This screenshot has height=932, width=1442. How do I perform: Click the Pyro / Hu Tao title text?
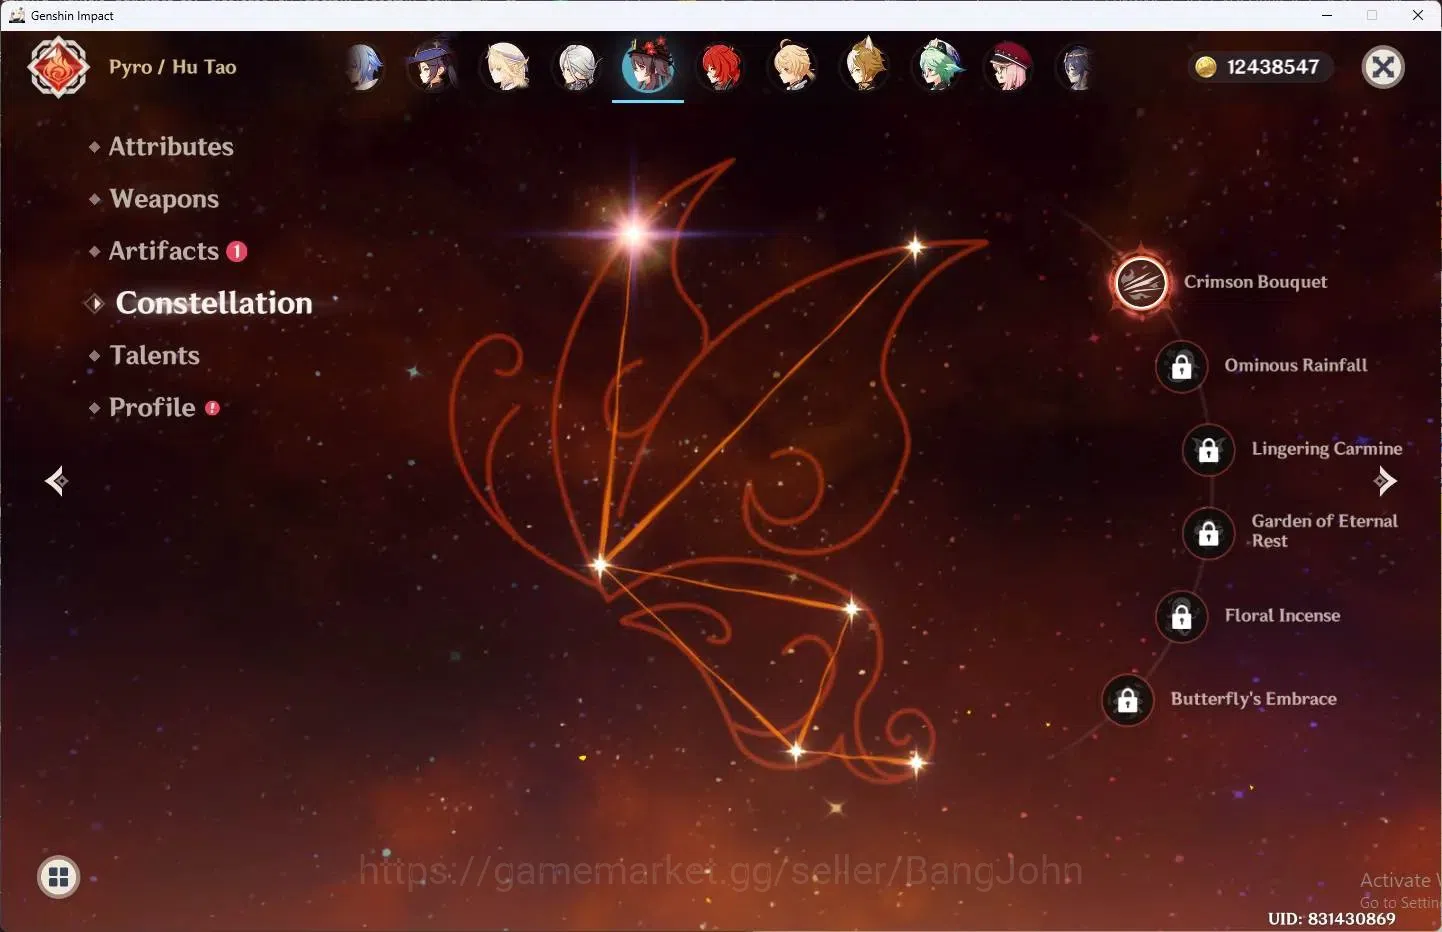pos(172,67)
